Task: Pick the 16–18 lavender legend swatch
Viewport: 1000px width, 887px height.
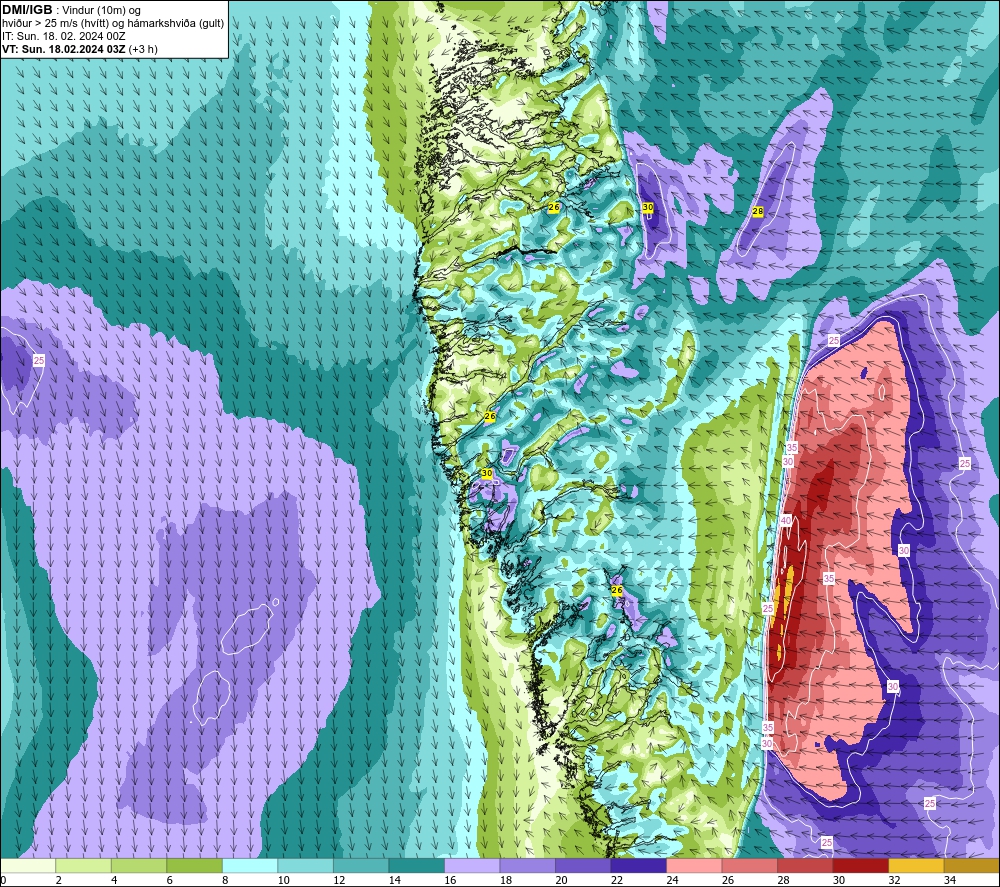Action: [x=472, y=865]
